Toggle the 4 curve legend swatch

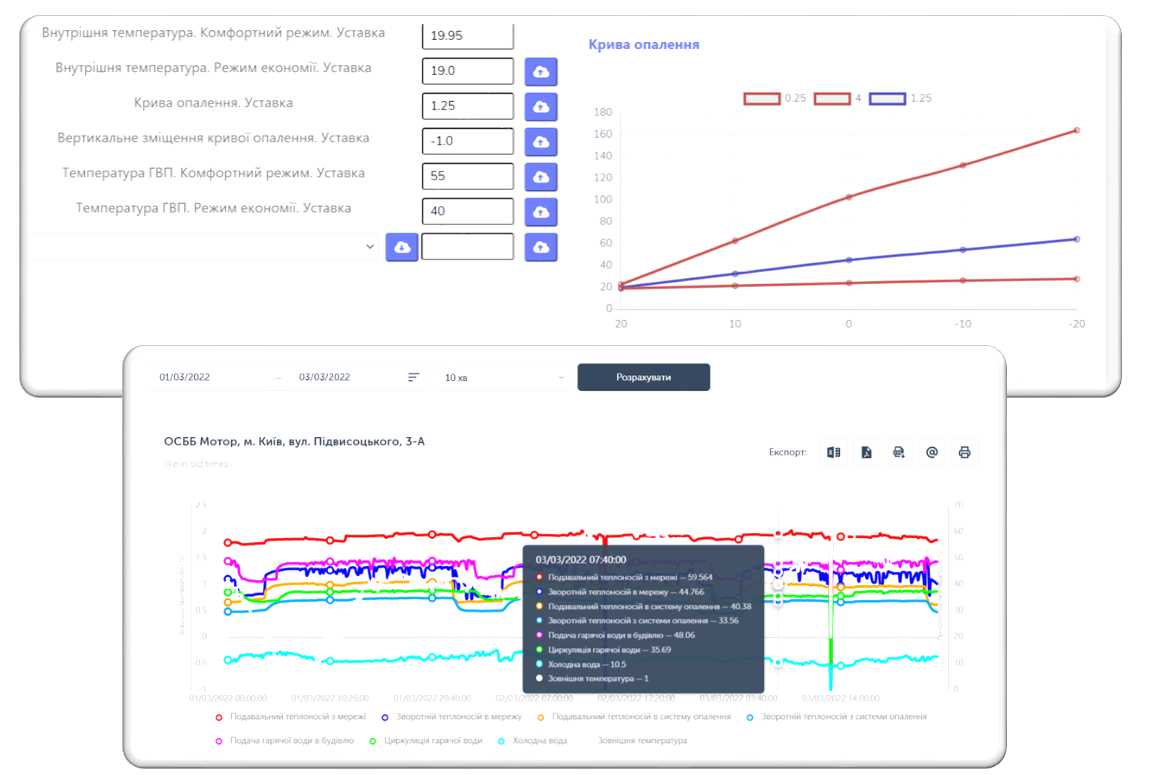coord(832,98)
